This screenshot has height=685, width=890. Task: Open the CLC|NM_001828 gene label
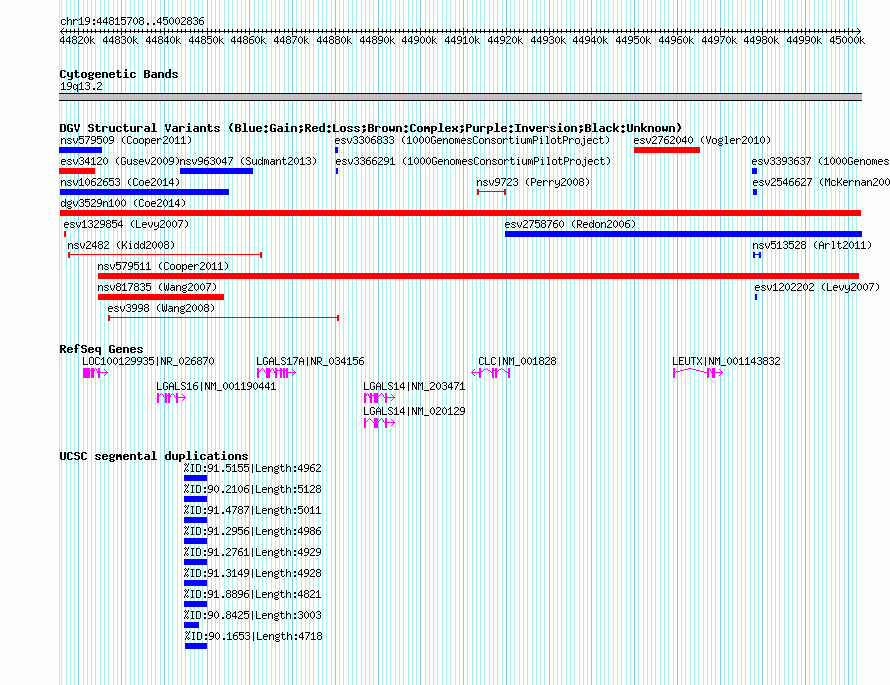pyautogui.click(x=517, y=362)
